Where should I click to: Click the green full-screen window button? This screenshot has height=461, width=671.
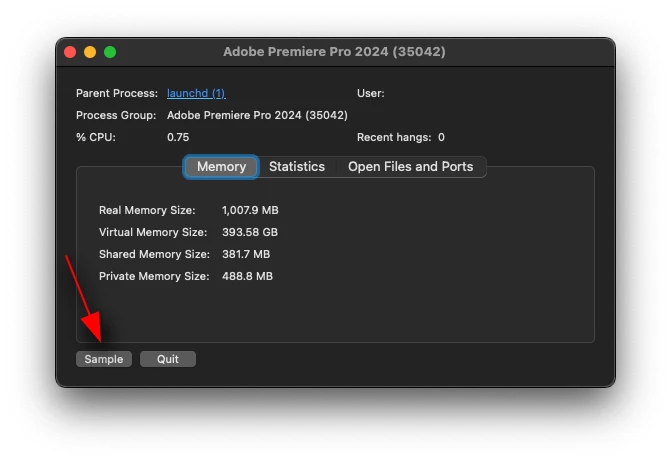110,52
